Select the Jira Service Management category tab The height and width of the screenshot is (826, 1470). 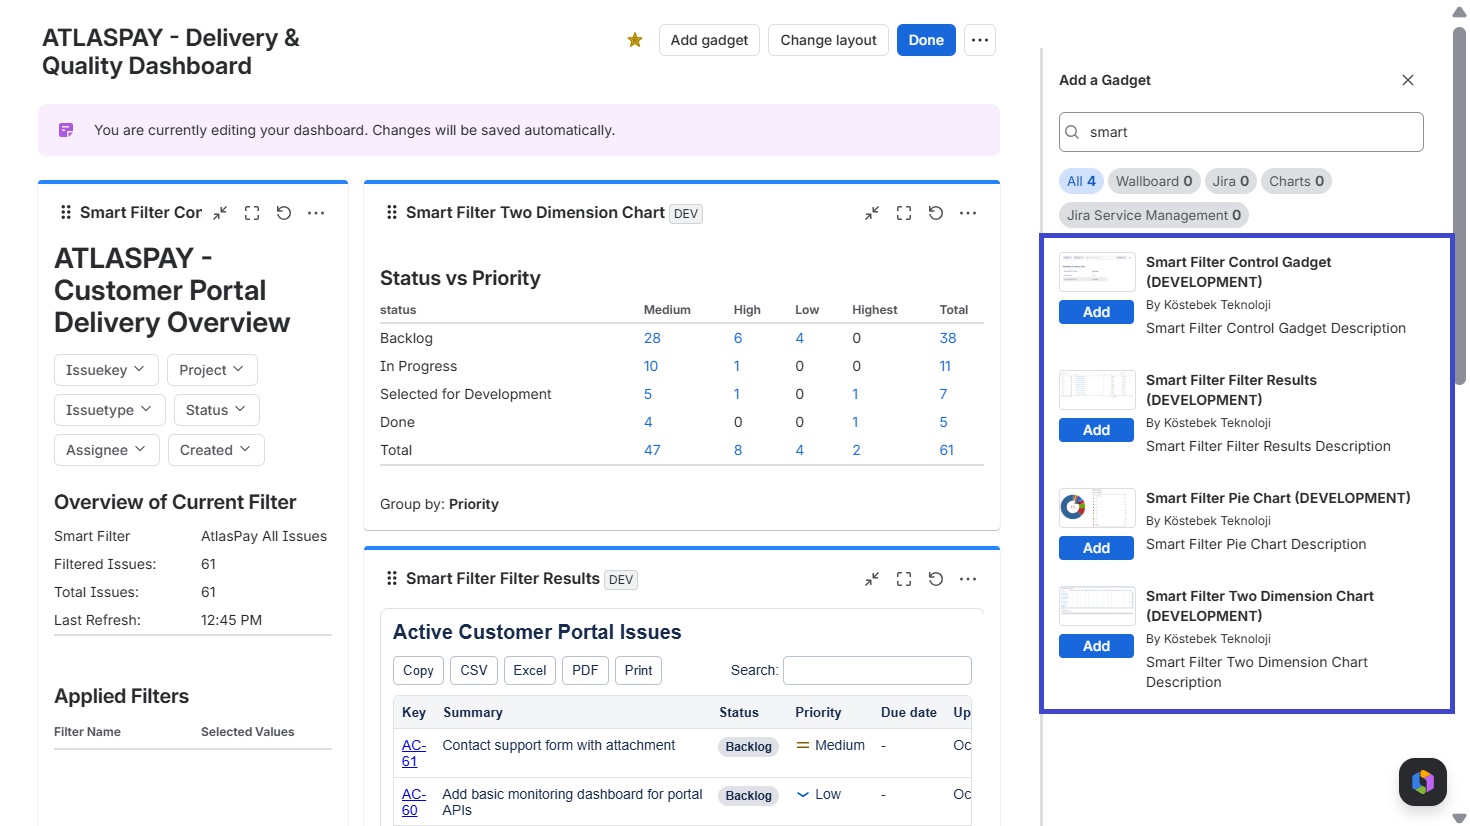point(1154,215)
